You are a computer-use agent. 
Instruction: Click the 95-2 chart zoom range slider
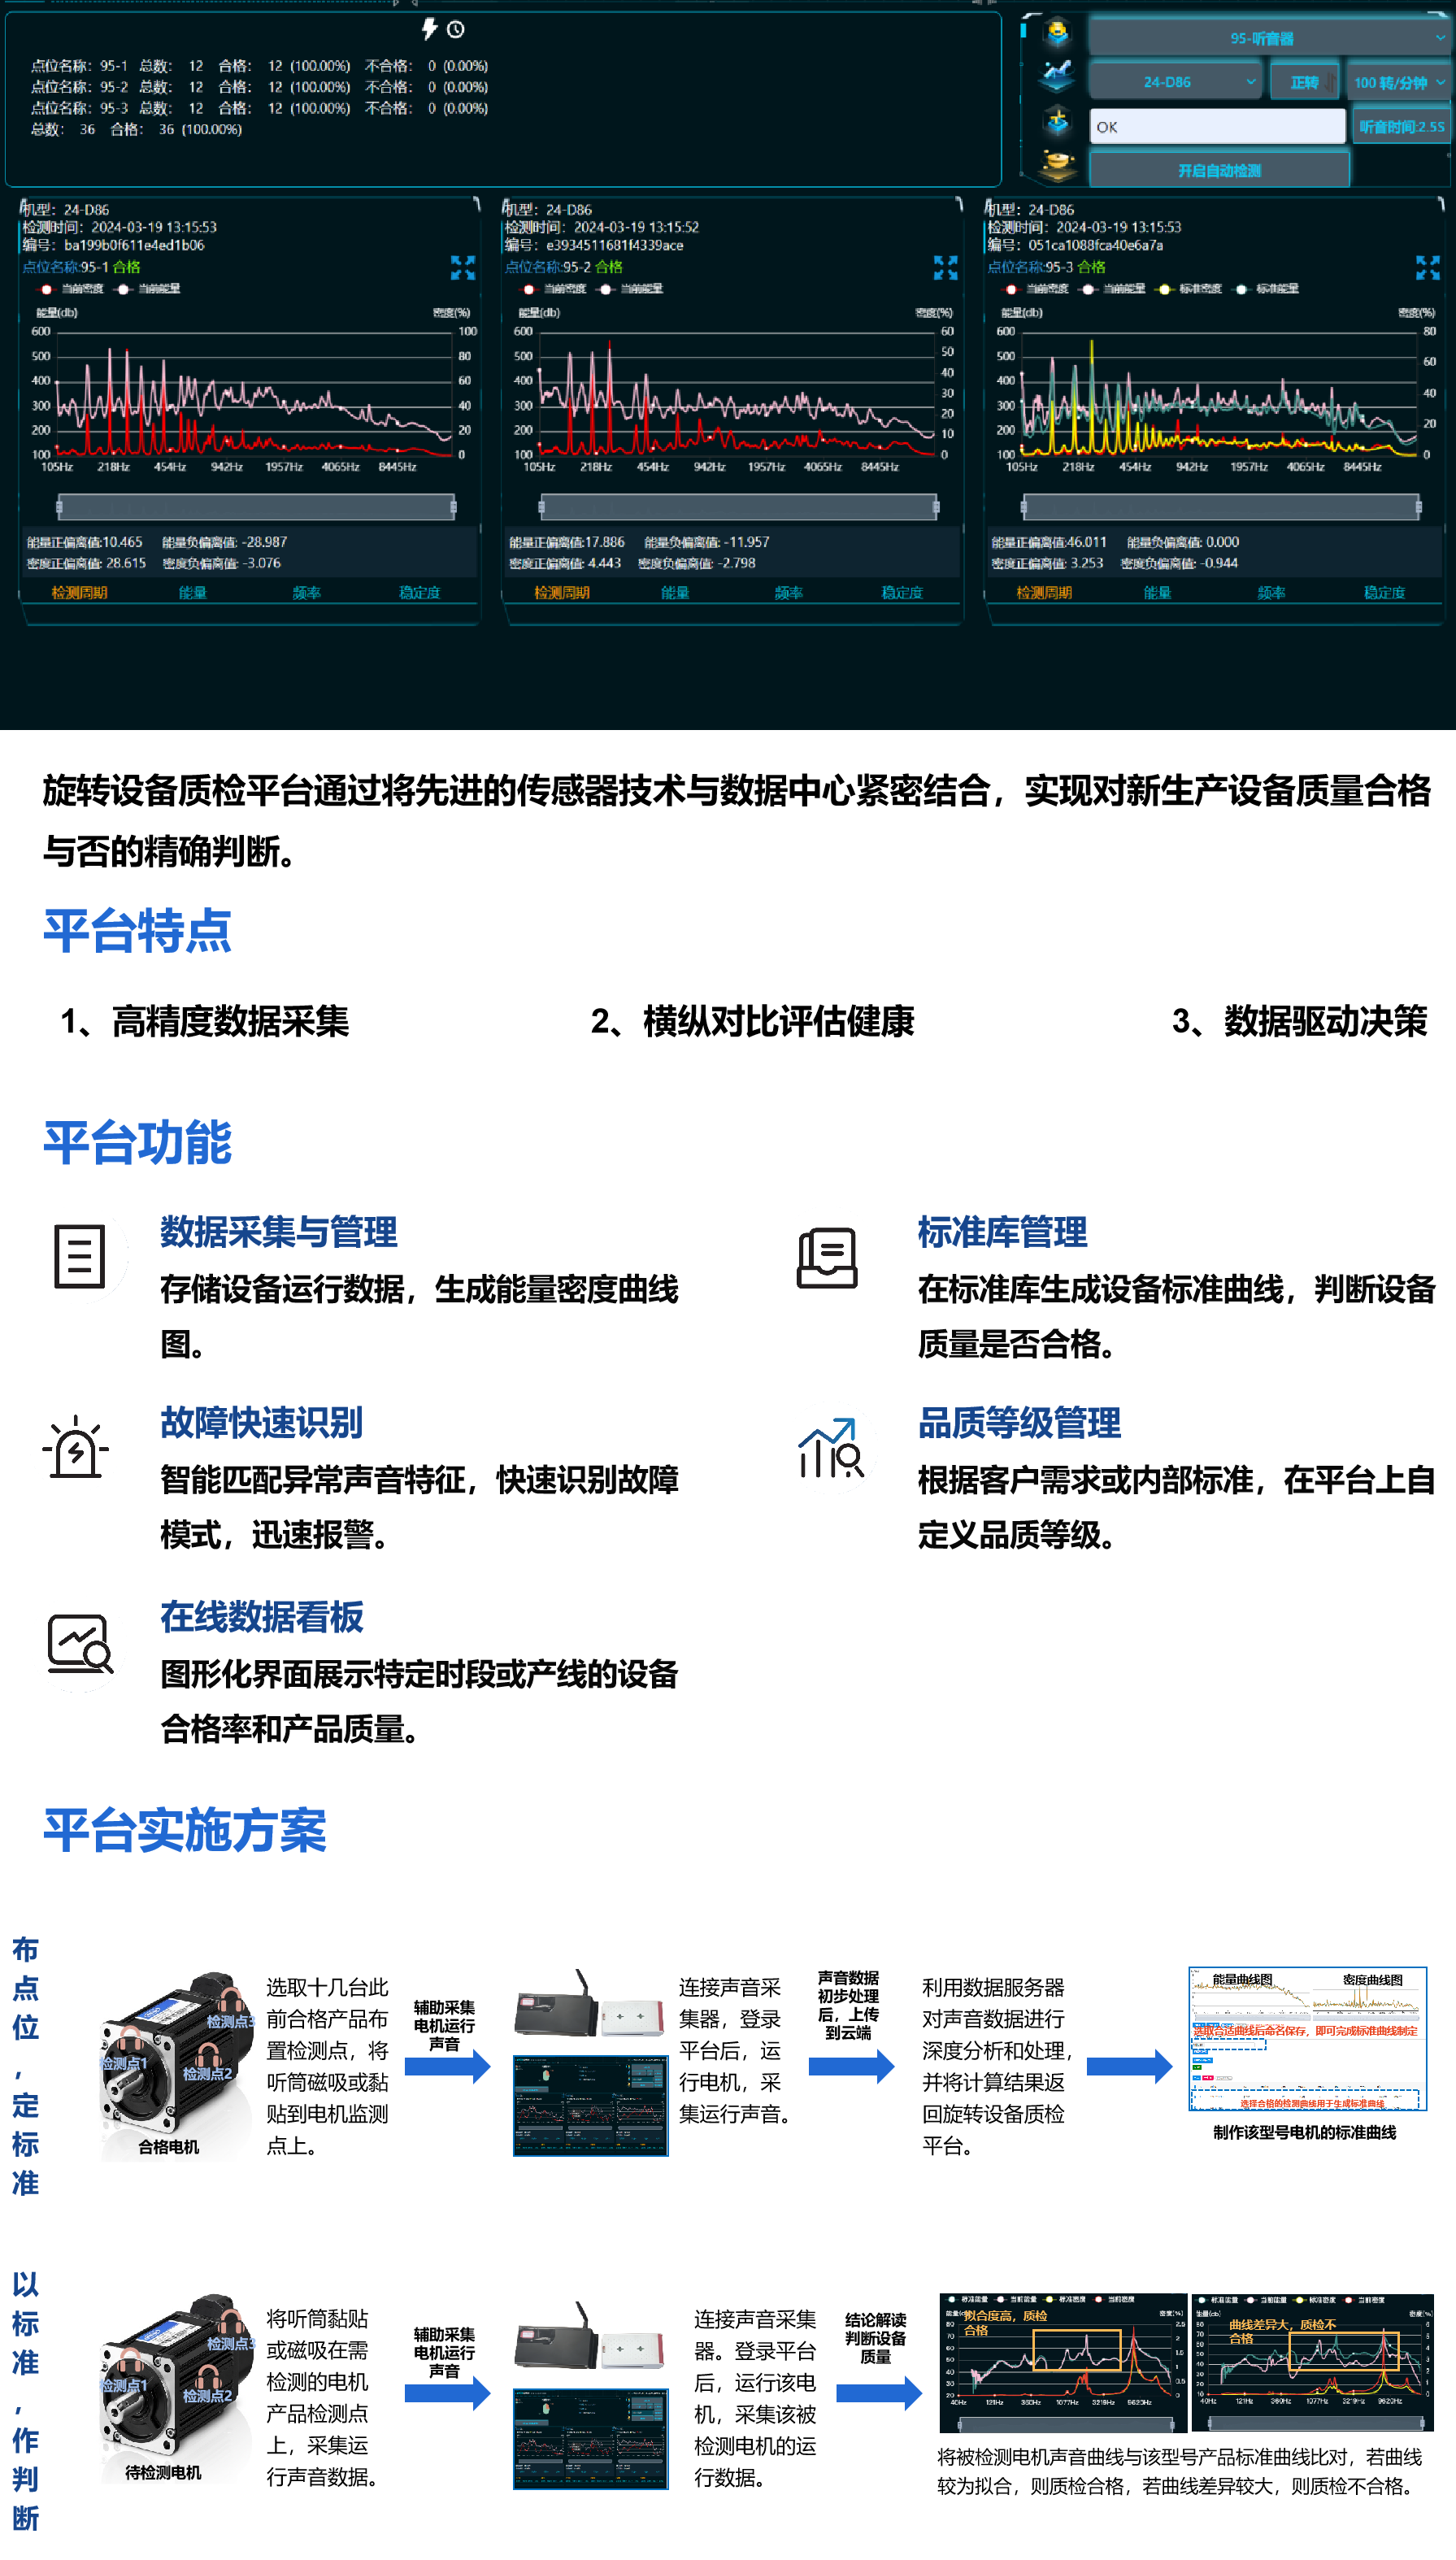[738, 508]
